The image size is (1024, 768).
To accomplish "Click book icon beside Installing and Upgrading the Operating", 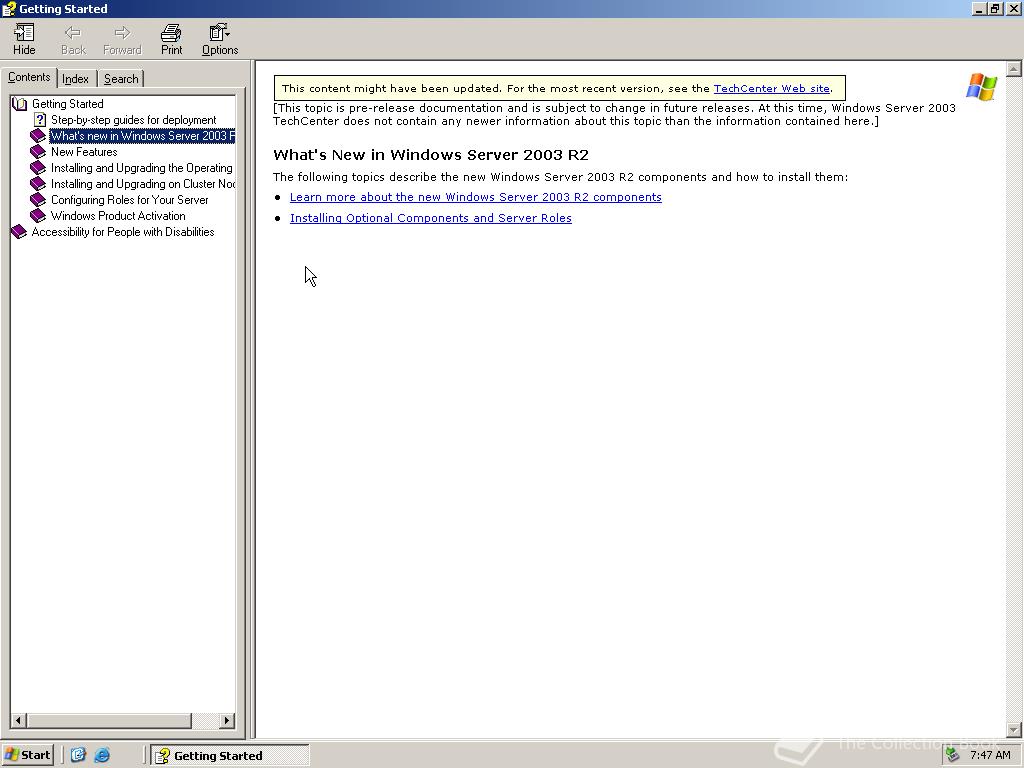I will (38, 168).
